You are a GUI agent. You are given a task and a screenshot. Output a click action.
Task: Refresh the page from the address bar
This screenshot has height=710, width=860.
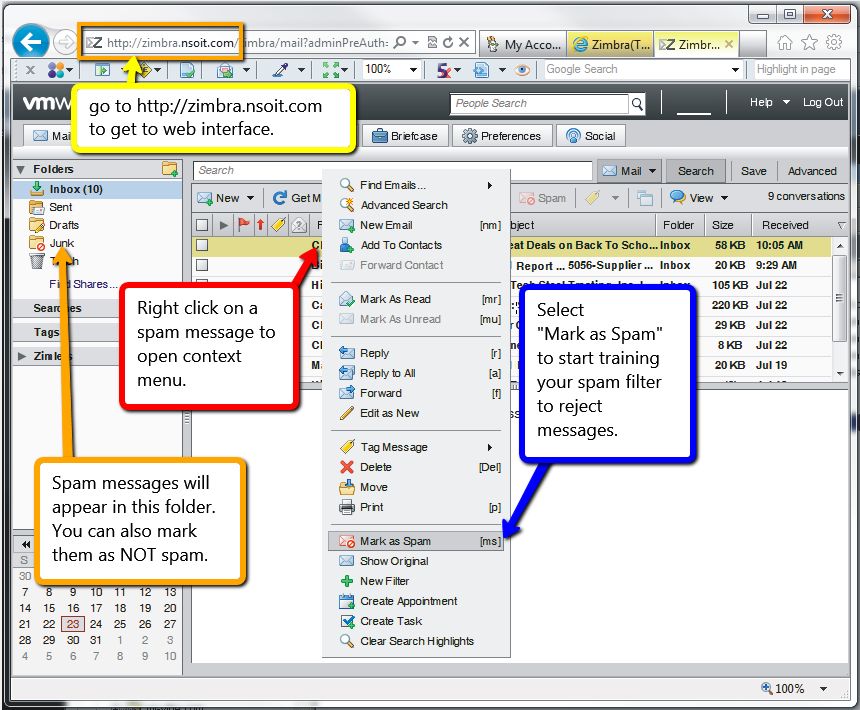click(448, 42)
